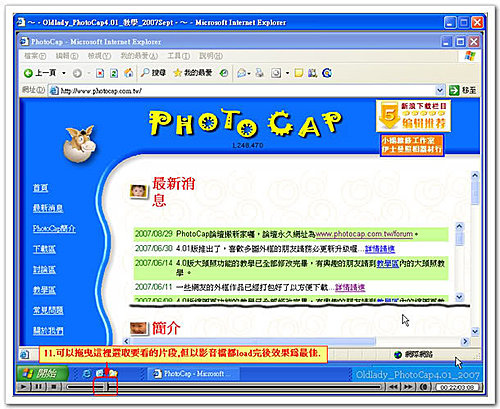Click the 網際網路 zone in status bar
500x409 pixels.
[413, 354]
